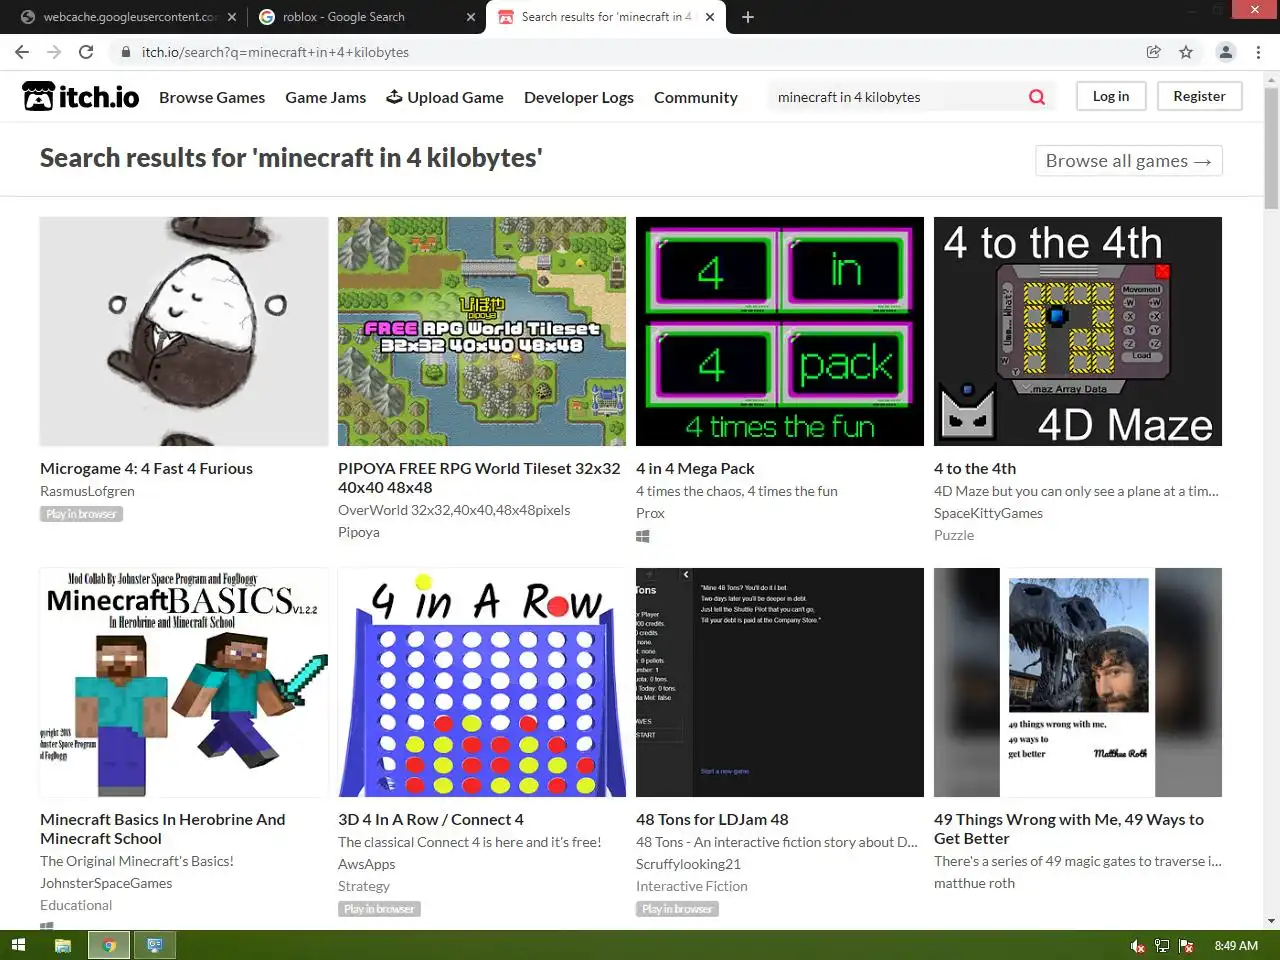Visit RasmusLofgren author page

click(87, 491)
